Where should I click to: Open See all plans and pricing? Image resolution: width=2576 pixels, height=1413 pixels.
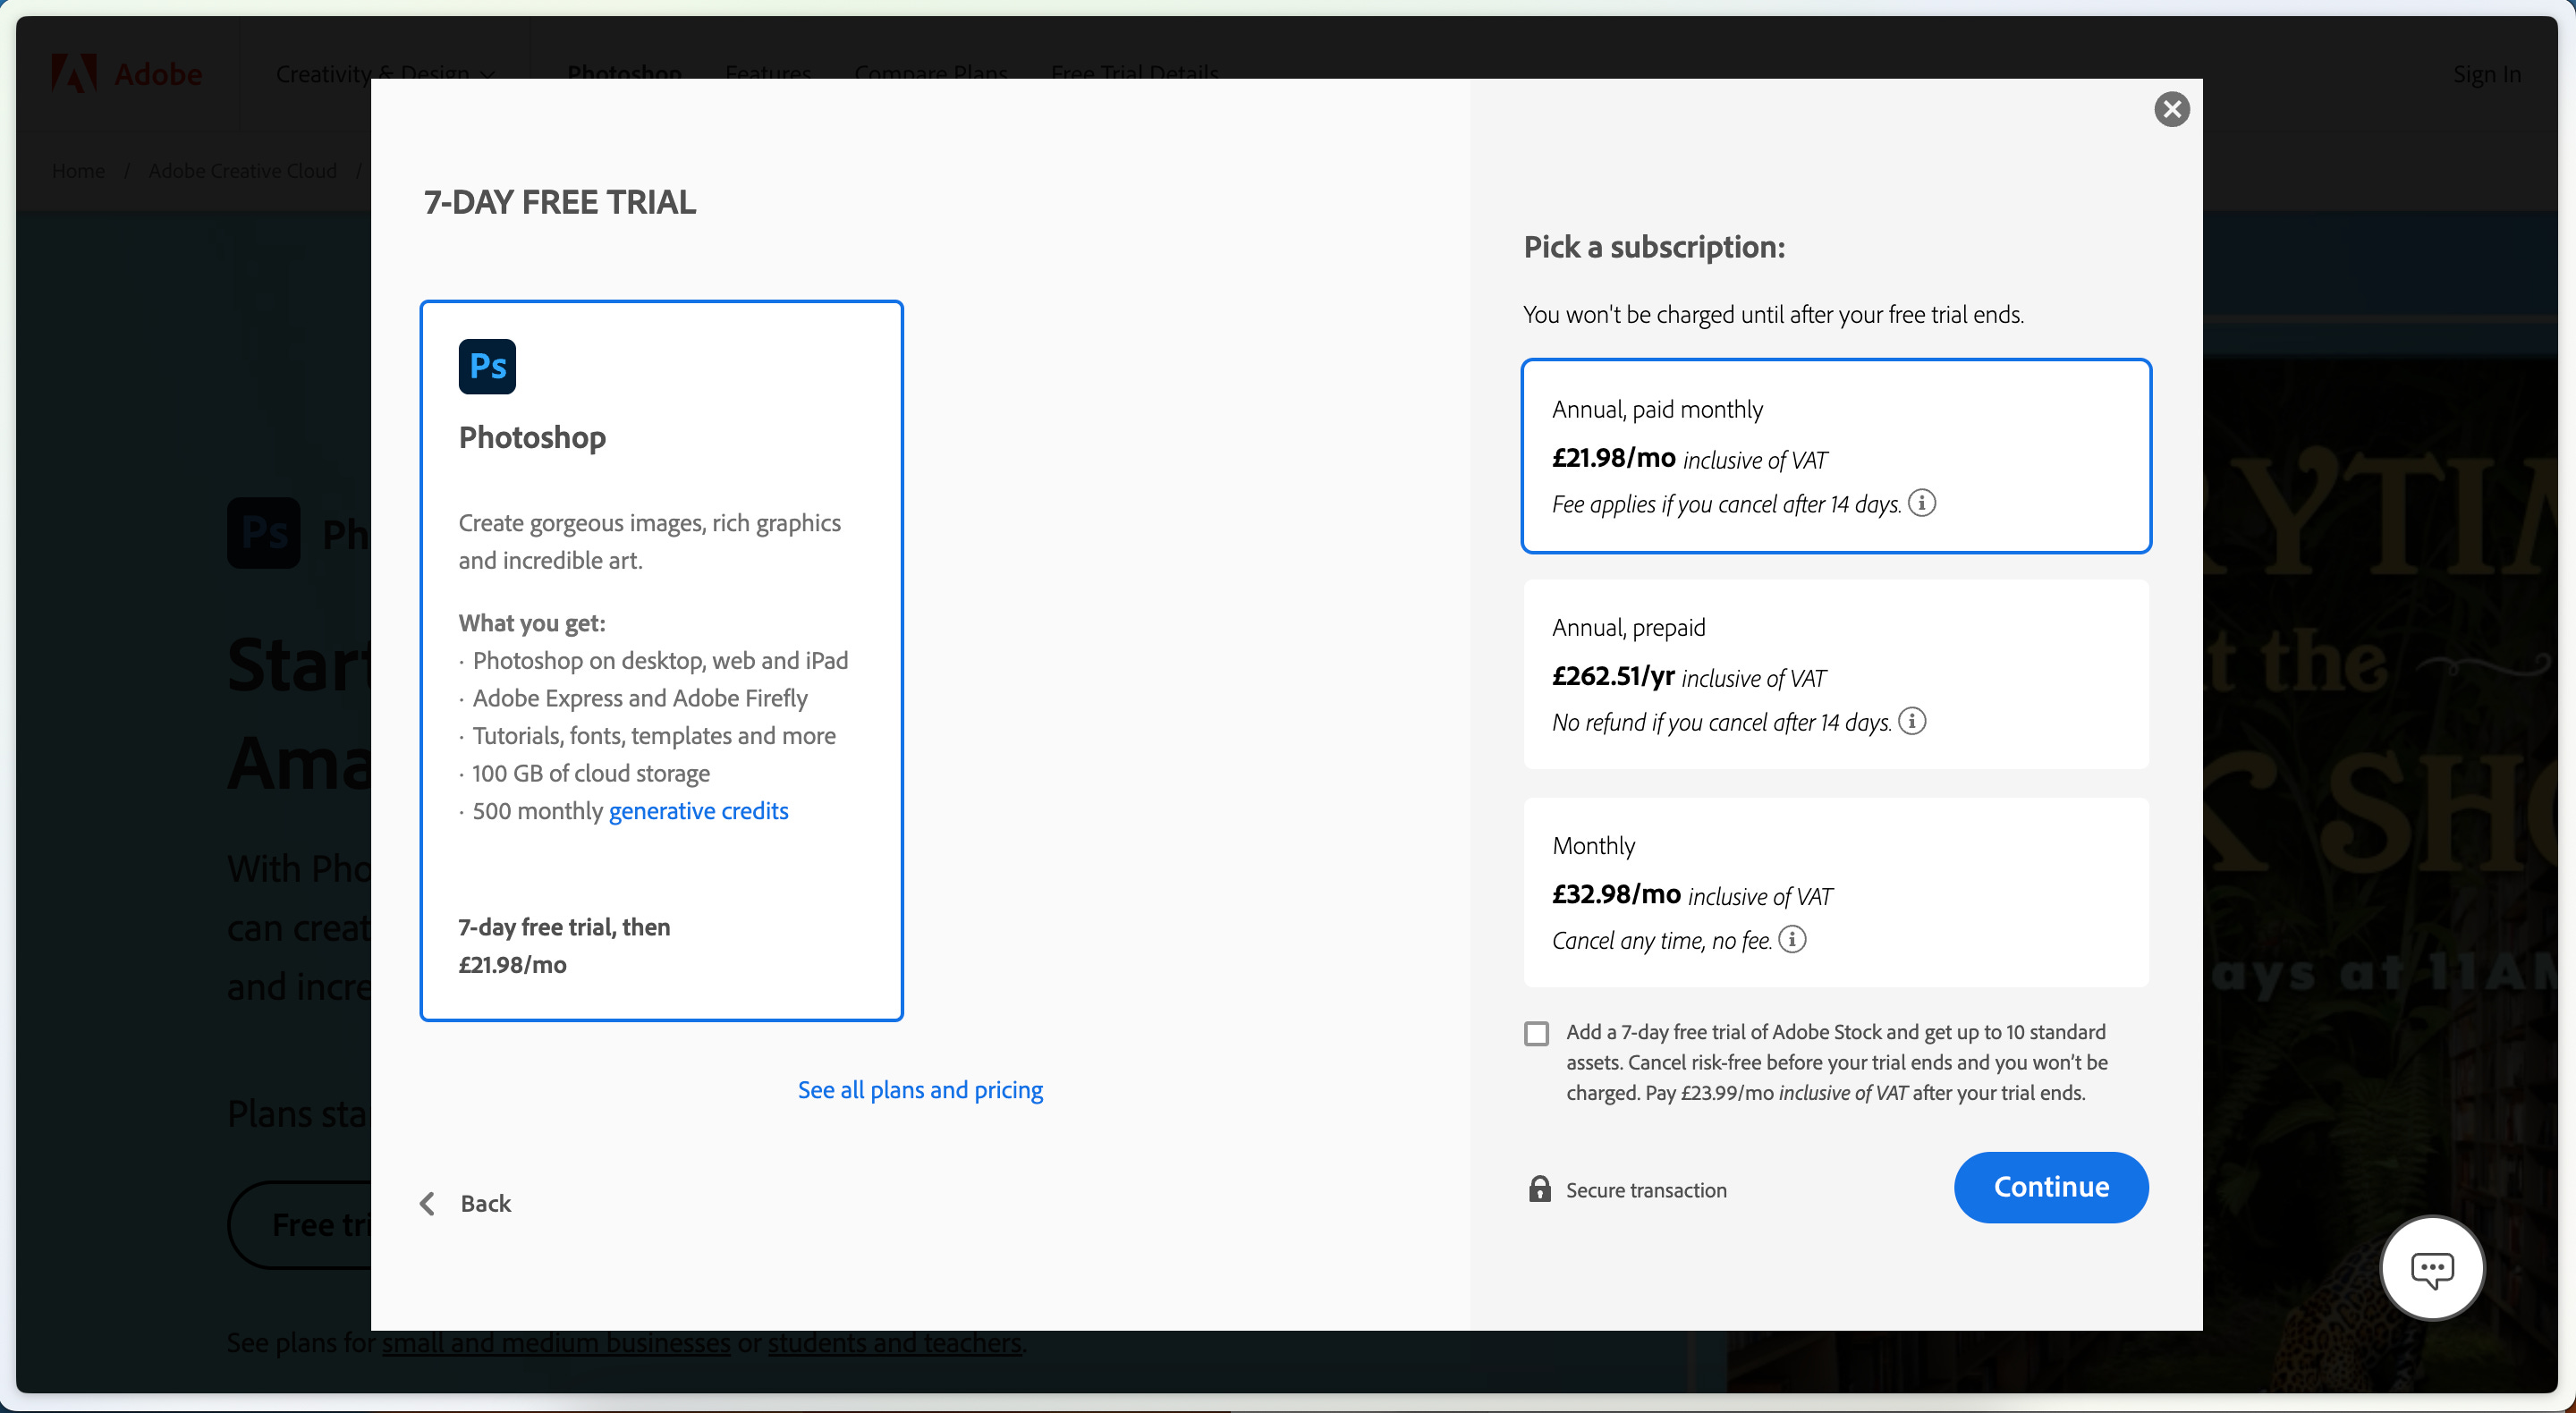[920, 1089]
